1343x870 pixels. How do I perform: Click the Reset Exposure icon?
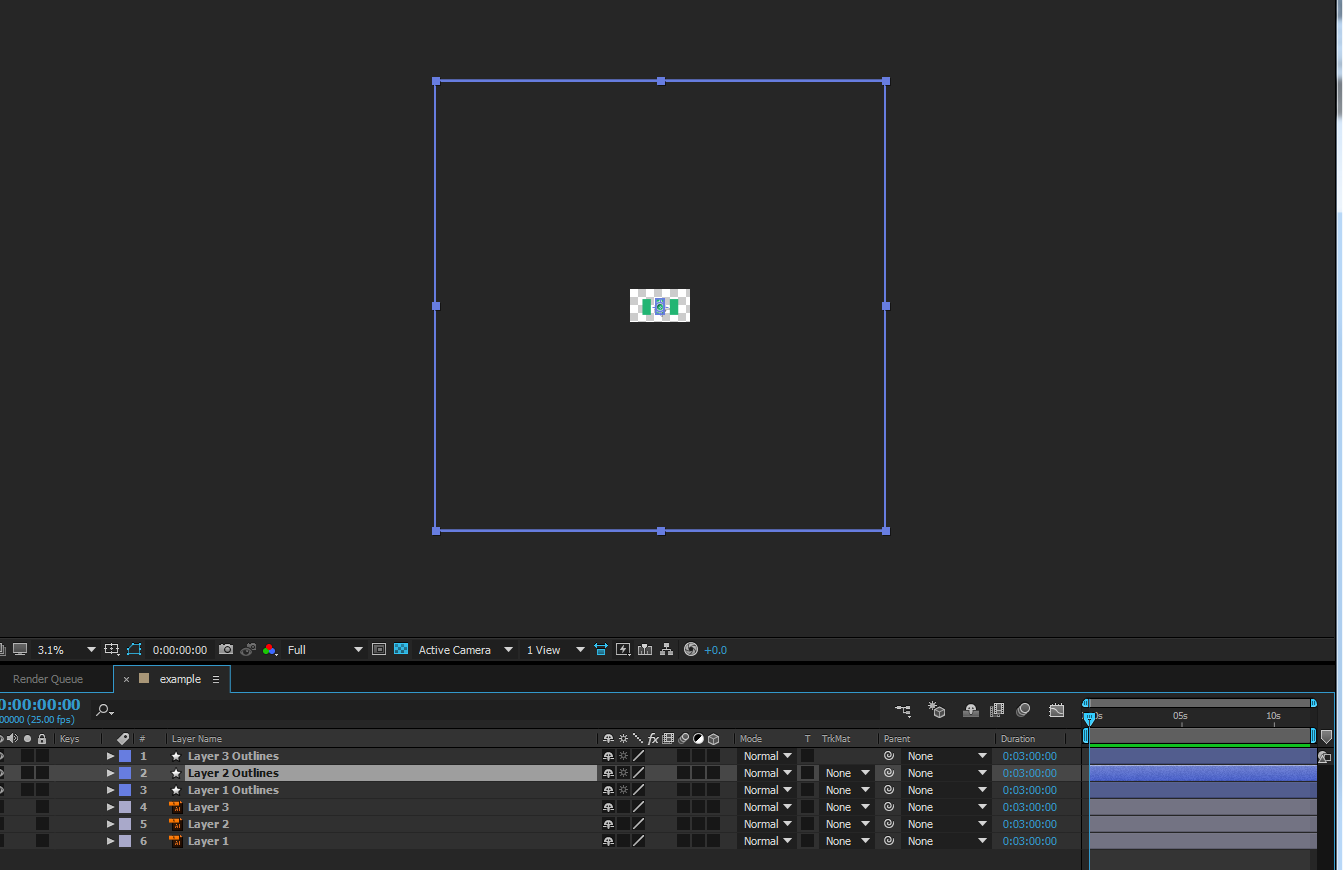[x=690, y=649]
